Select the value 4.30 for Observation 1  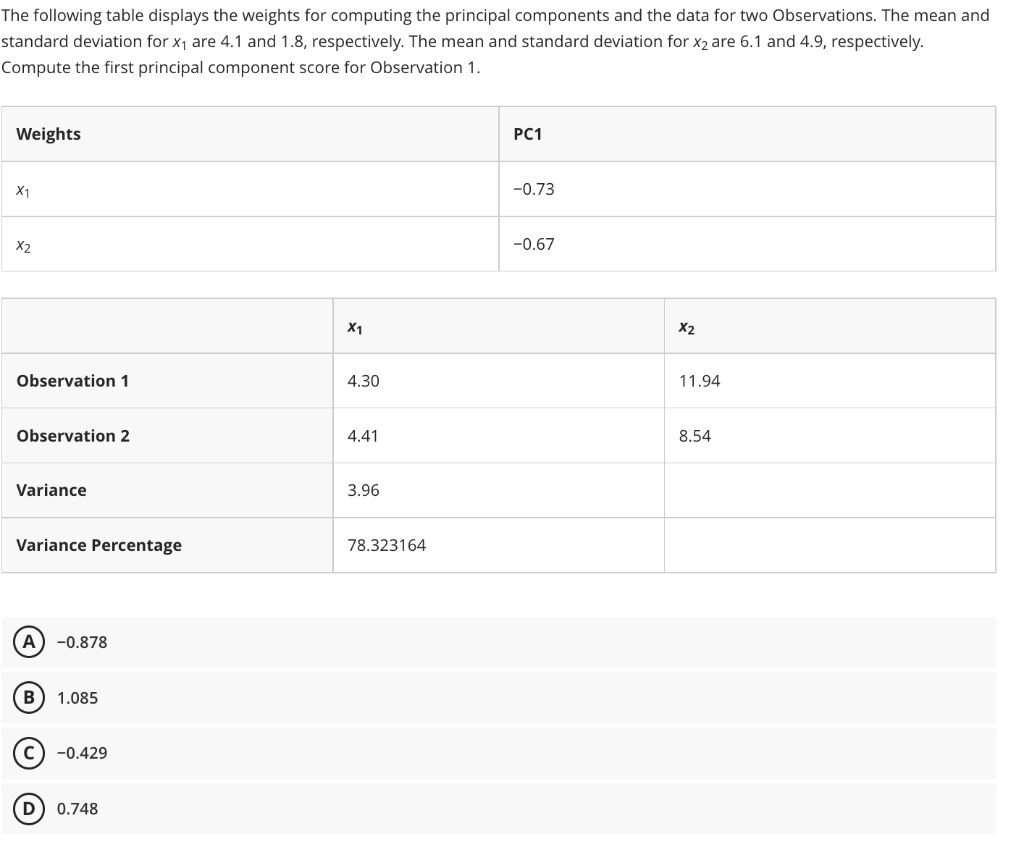pos(360,380)
